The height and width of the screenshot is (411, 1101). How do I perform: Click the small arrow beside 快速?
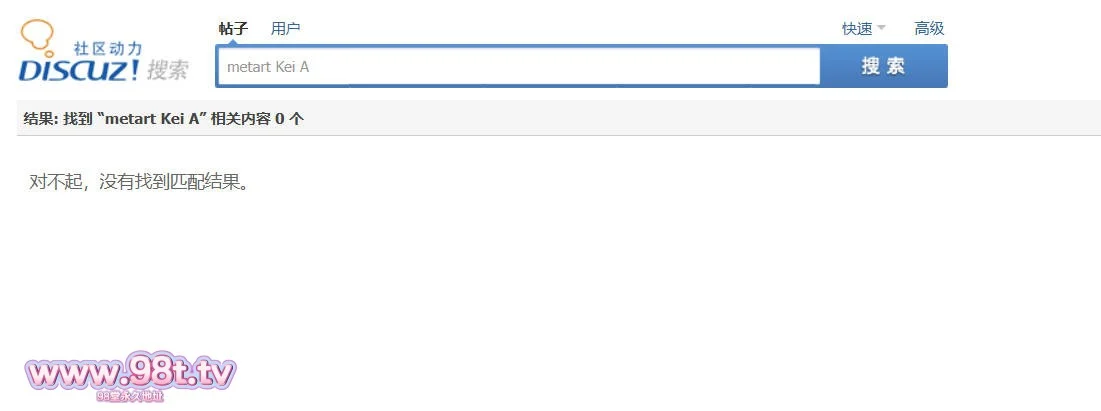[x=881, y=29]
